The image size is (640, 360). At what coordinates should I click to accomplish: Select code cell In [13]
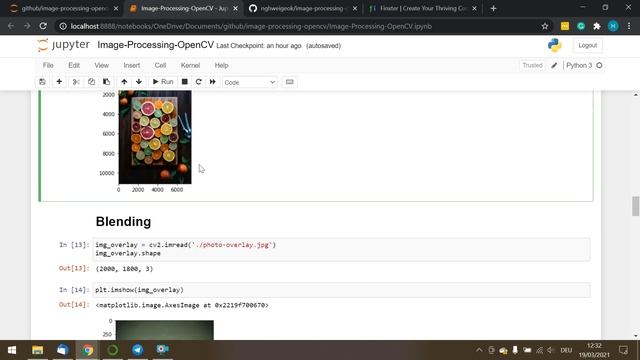[341, 249]
